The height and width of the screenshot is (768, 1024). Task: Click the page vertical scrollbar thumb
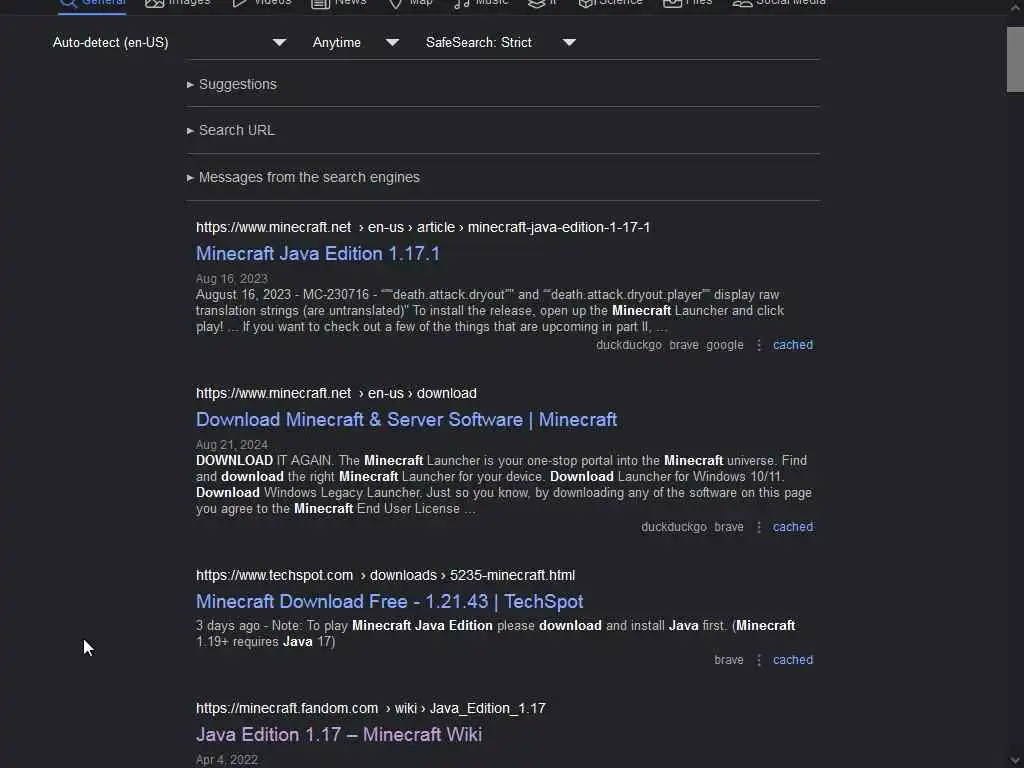click(x=1015, y=59)
